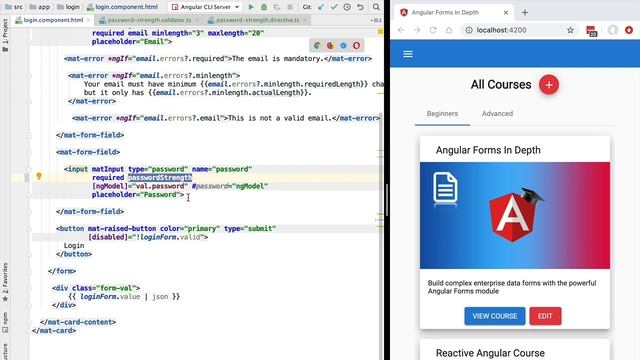Open the red extension with badge icon
This screenshot has width=640, height=360.
(x=591, y=31)
